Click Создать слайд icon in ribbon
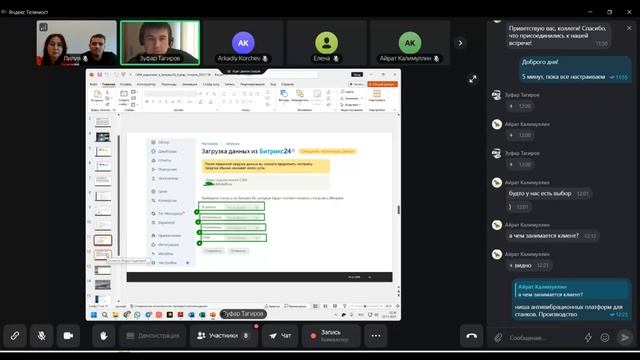The height and width of the screenshot is (360, 640). (x=123, y=96)
